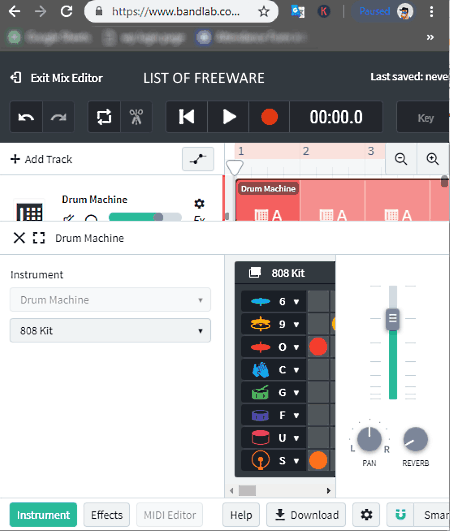
Task: Expand row S sound options arrow
Action: [297, 461]
